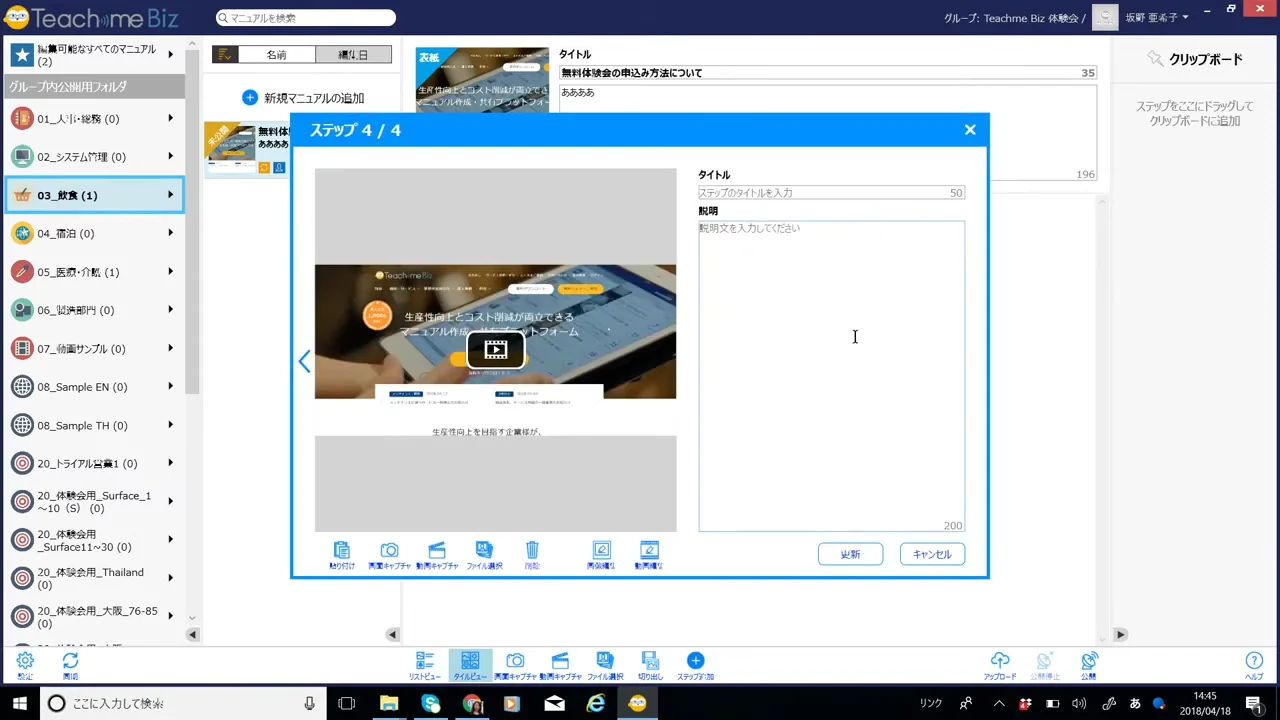Open Internet Explorer from the taskbar
This screenshot has height=720, width=1280.
click(596, 704)
